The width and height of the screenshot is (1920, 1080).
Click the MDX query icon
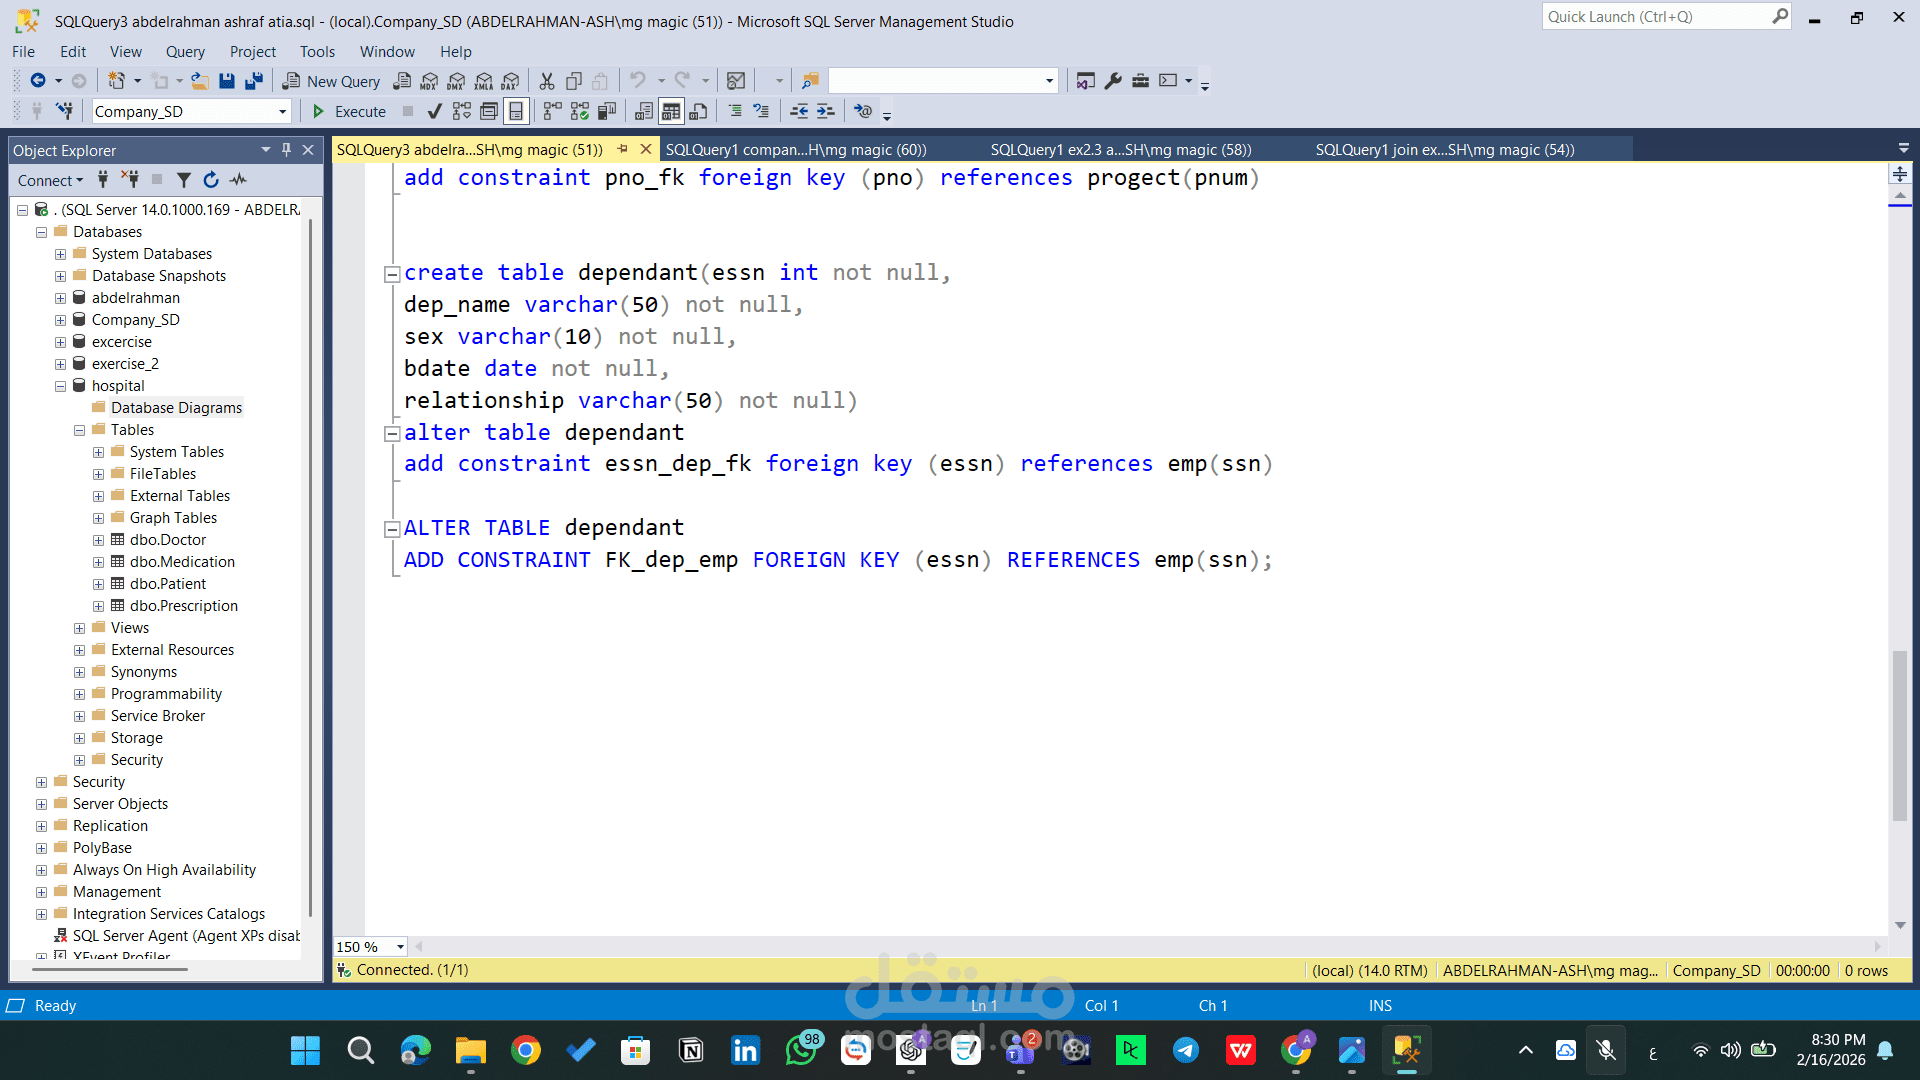point(429,81)
